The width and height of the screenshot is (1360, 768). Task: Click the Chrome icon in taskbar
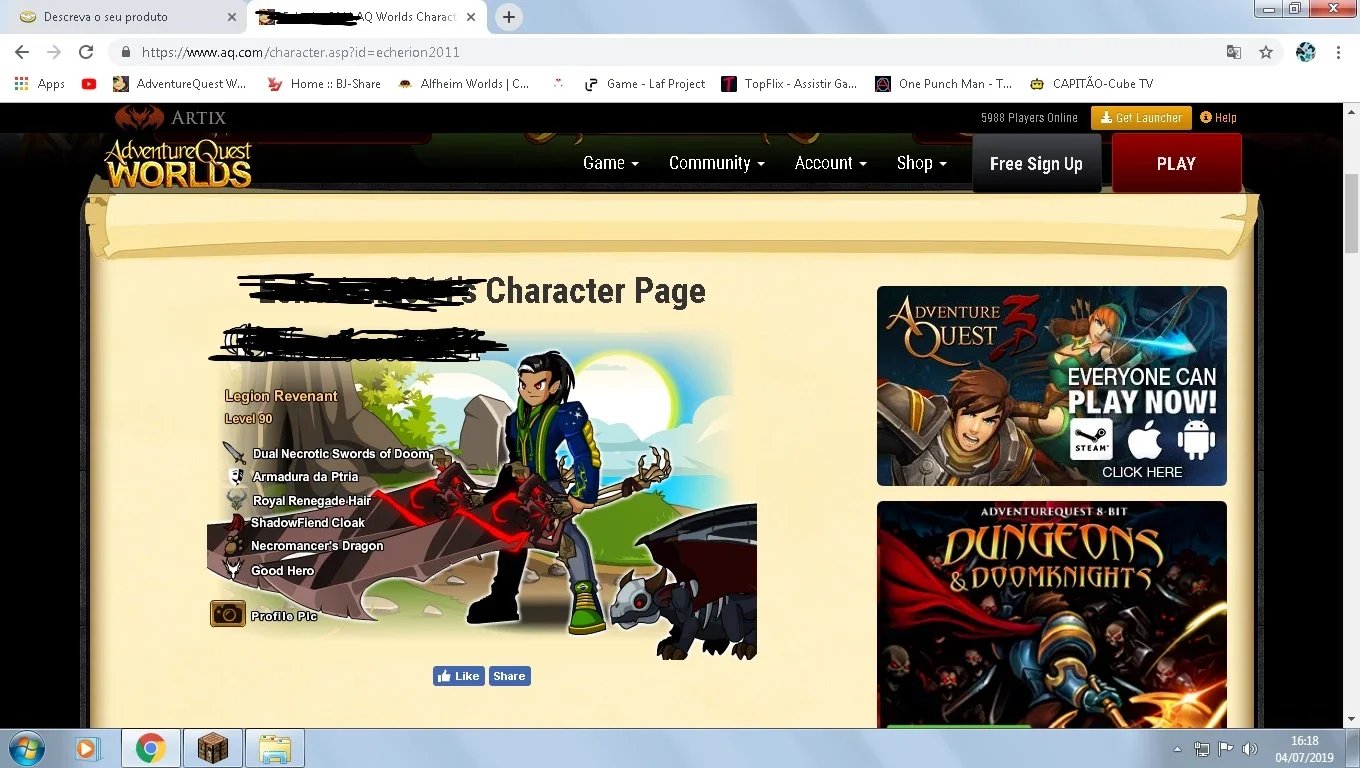(x=151, y=748)
